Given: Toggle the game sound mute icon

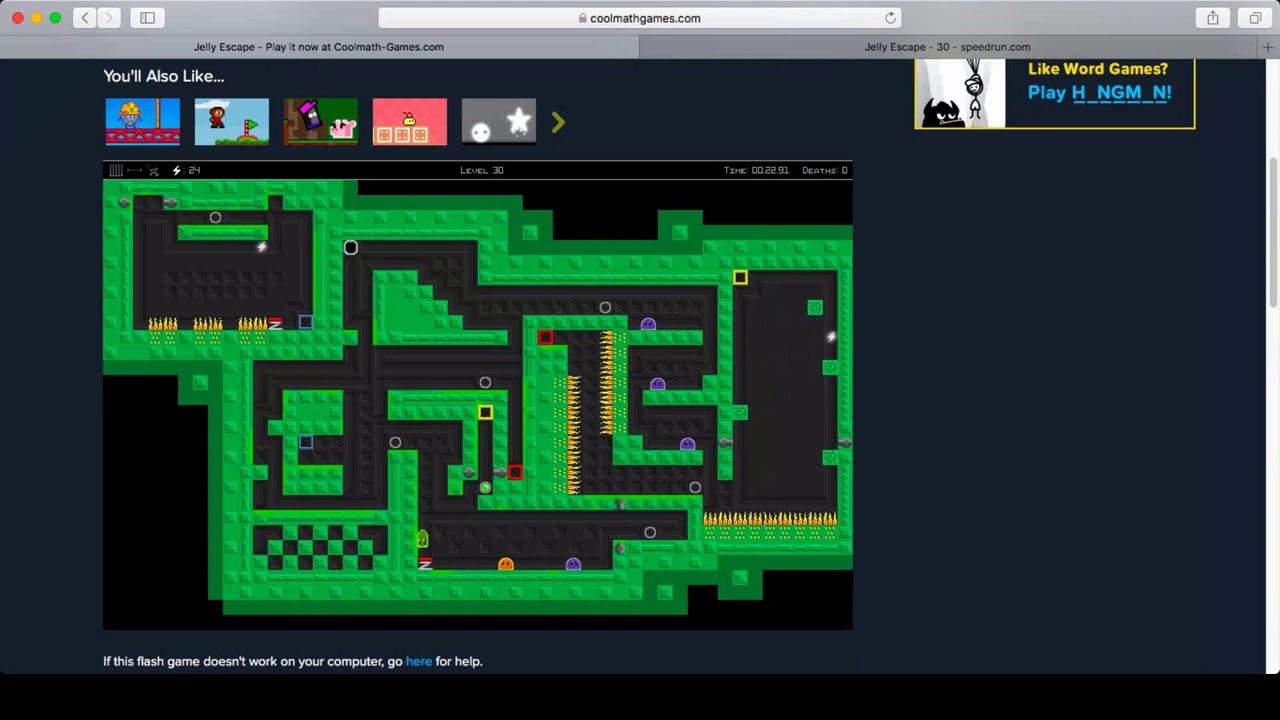Looking at the screenshot, I should (153, 170).
